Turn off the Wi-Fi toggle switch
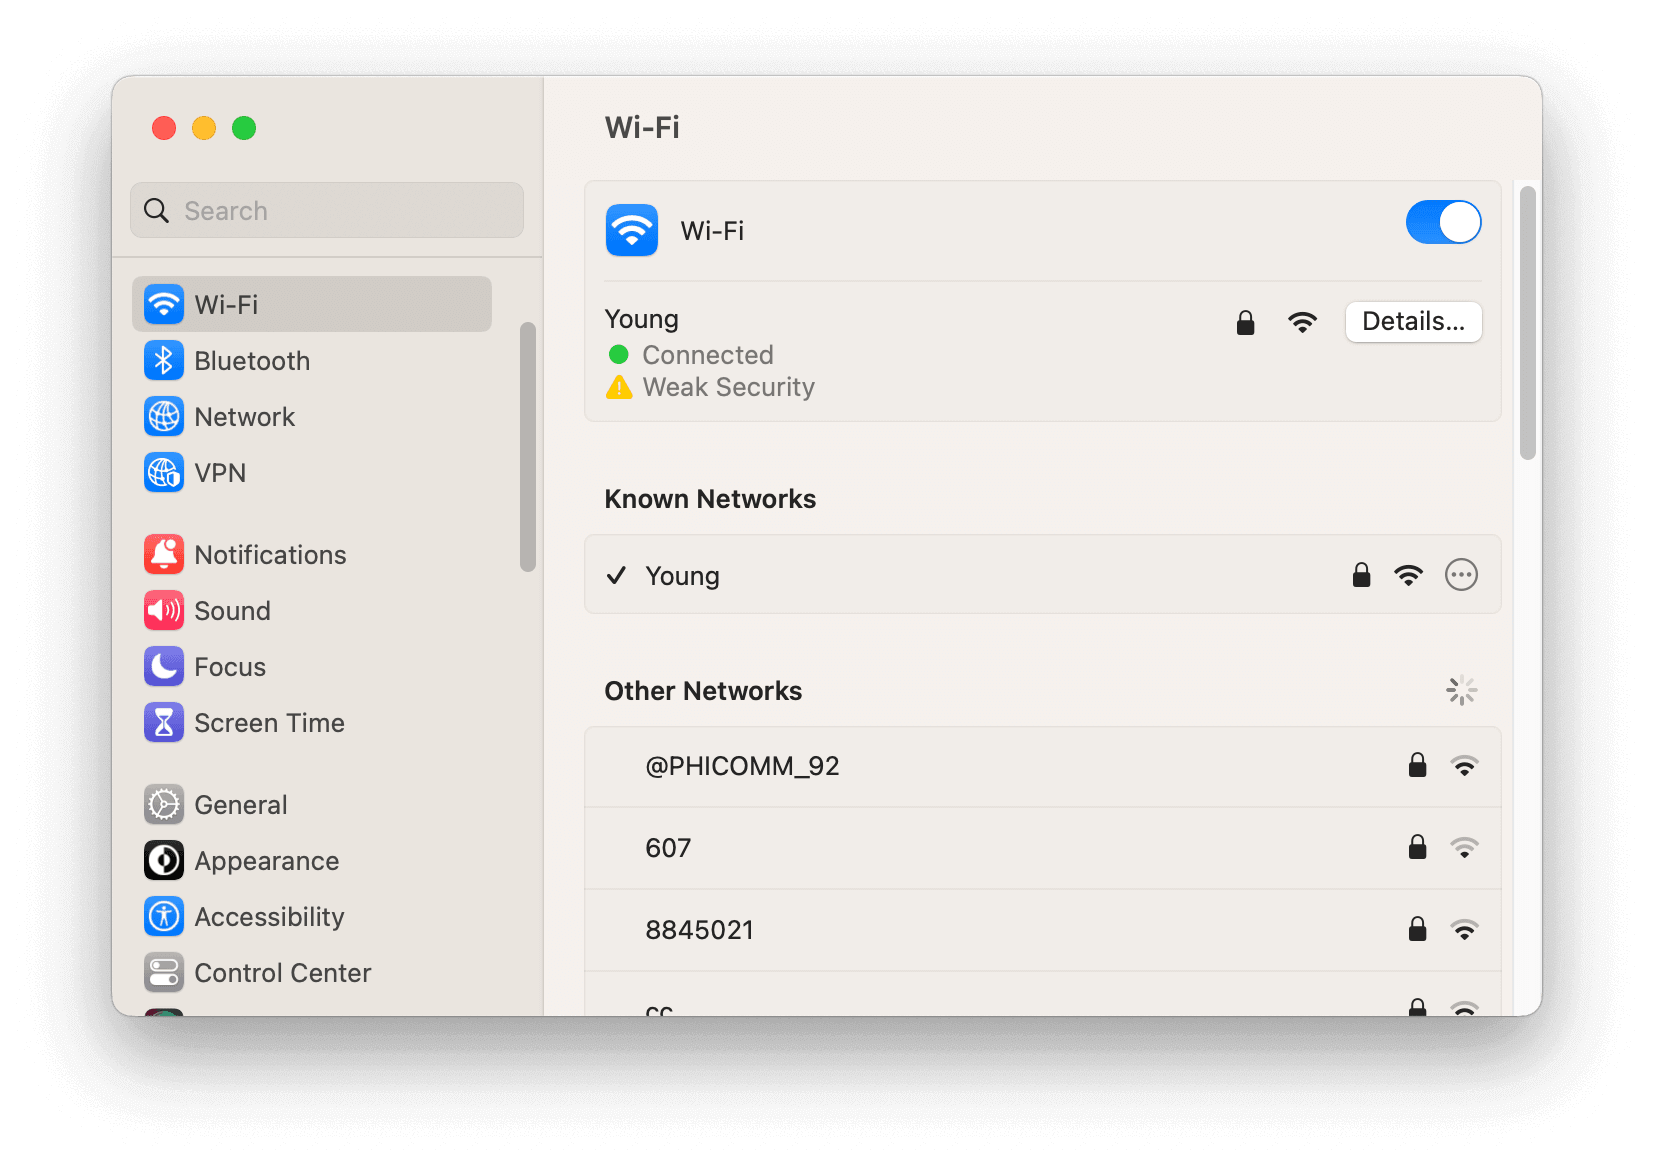The image size is (1654, 1164). point(1443,222)
